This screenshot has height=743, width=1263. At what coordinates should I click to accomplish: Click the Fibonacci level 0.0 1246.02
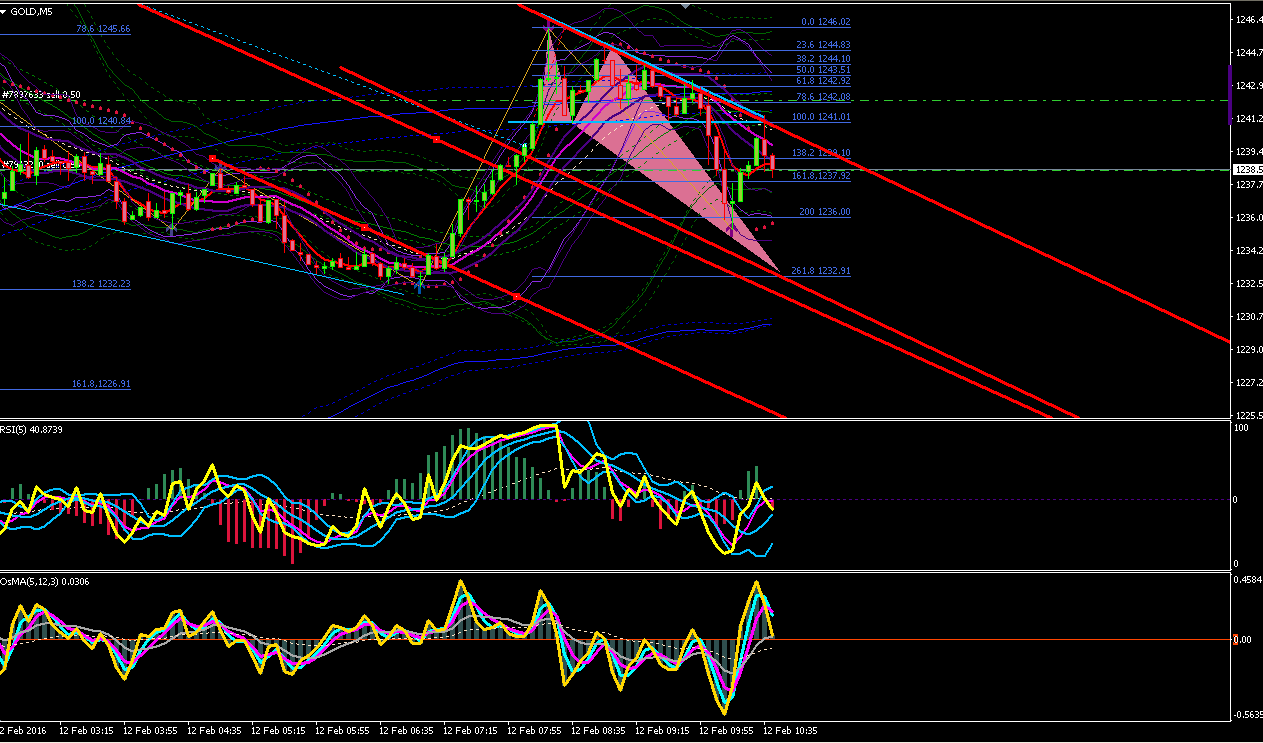pyautogui.click(x=826, y=21)
